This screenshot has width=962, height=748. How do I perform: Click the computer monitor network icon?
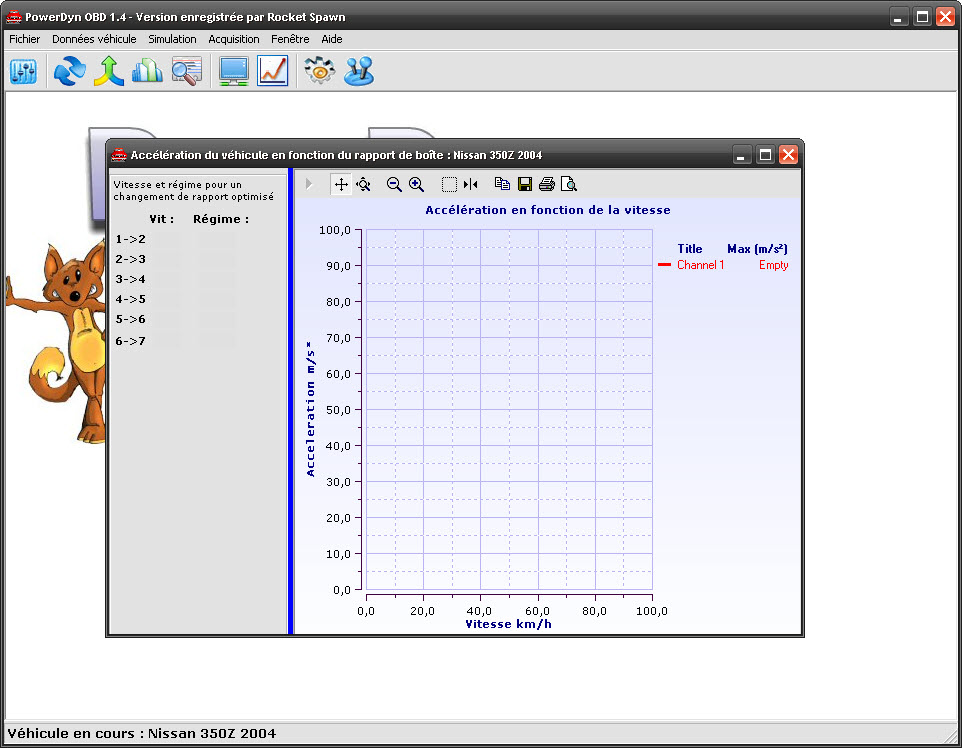234,71
